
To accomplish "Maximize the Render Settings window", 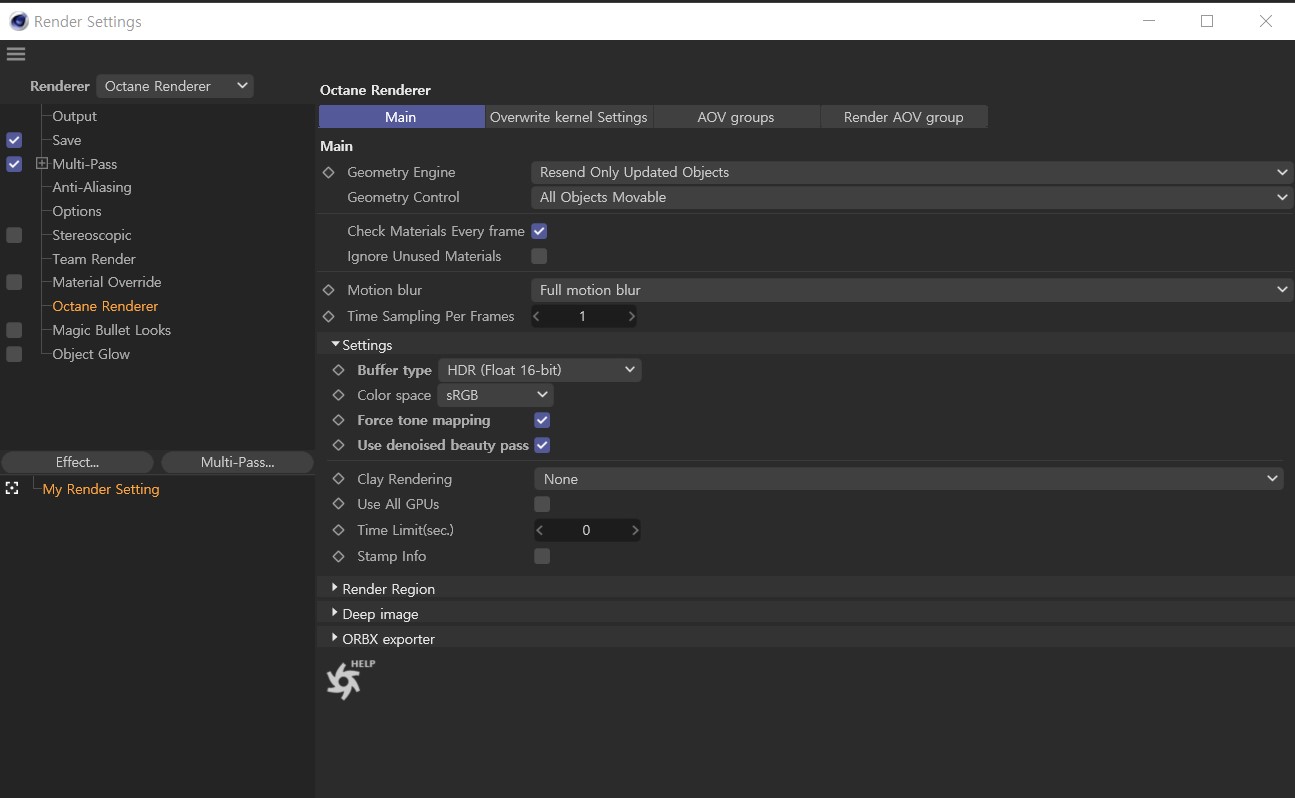I will click(x=1207, y=21).
